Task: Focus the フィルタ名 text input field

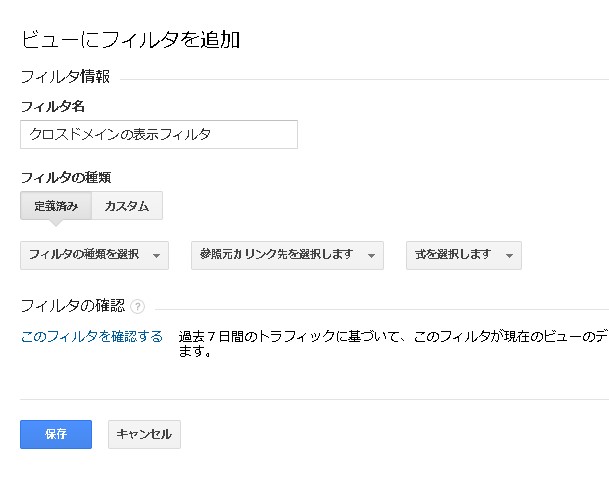Action: coord(158,134)
